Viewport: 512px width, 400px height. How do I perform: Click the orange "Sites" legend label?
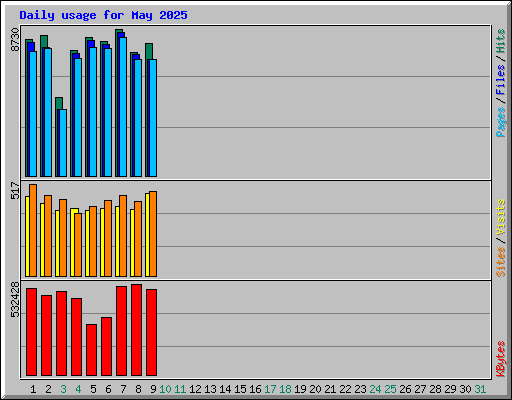pos(501,262)
